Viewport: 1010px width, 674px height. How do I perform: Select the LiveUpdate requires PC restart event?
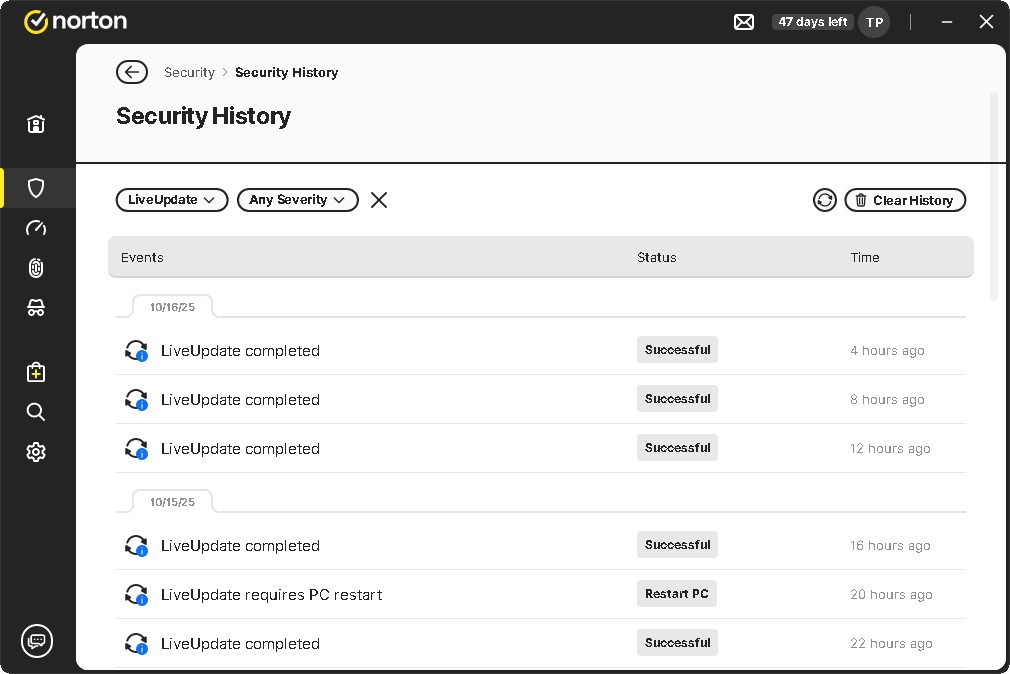click(x=272, y=595)
